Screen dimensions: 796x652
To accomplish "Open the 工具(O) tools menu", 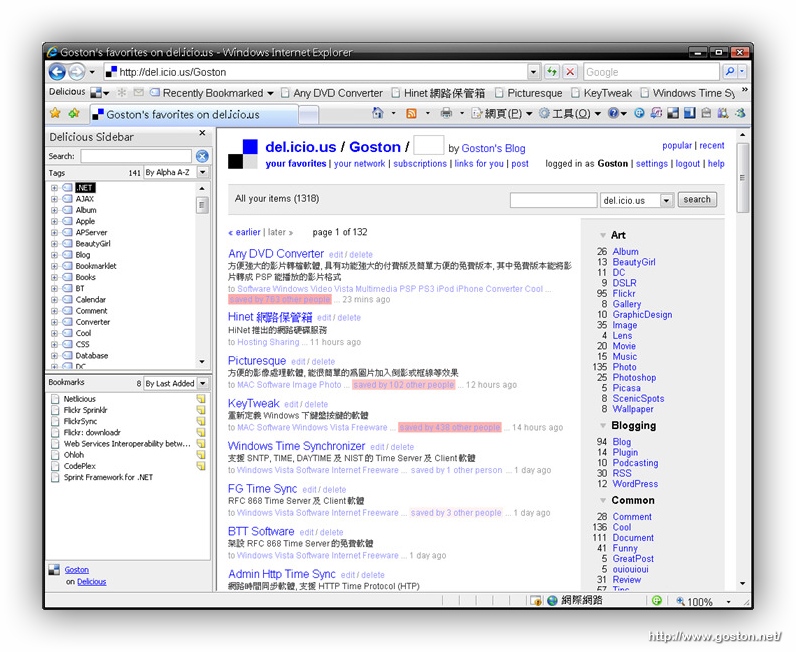I will click(x=570, y=113).
